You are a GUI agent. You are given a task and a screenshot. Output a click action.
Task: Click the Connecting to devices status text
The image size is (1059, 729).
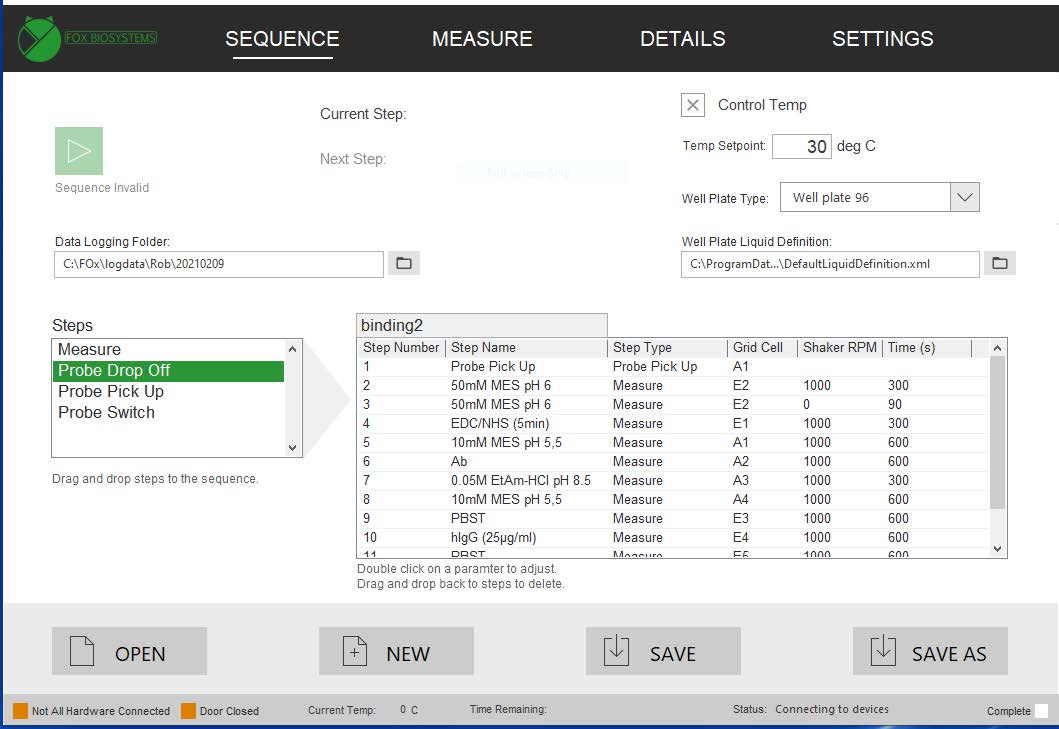tap(832, 709)
